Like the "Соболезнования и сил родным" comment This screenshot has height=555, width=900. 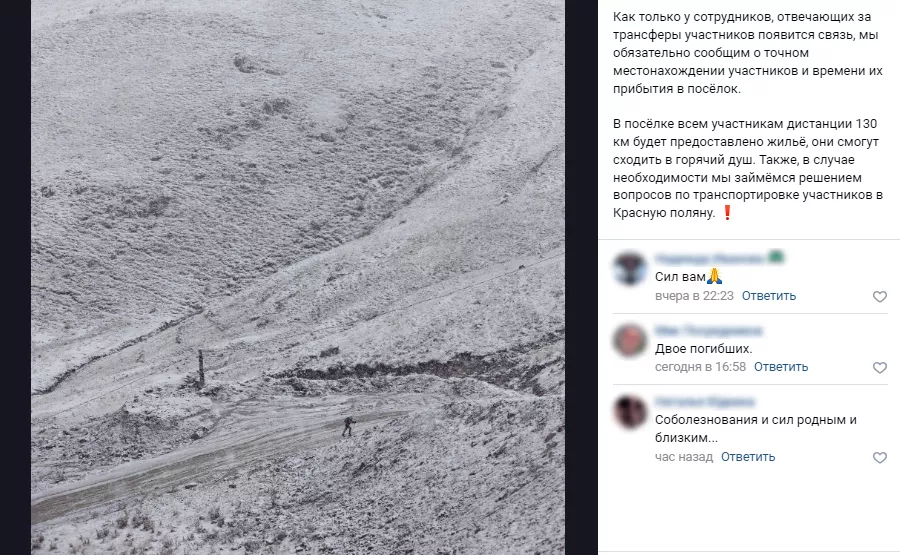pyautogui.click(x=879, y=457)
